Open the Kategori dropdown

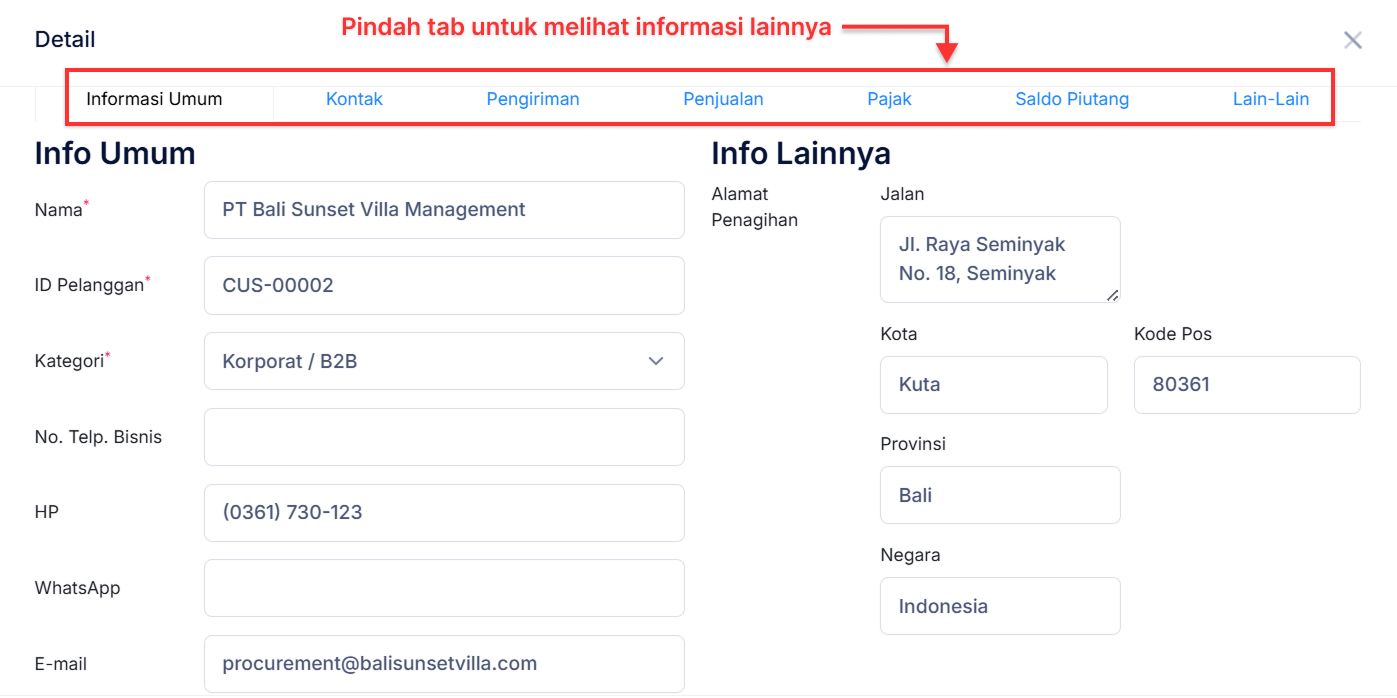pyautogui.click(x=655, y=361)
